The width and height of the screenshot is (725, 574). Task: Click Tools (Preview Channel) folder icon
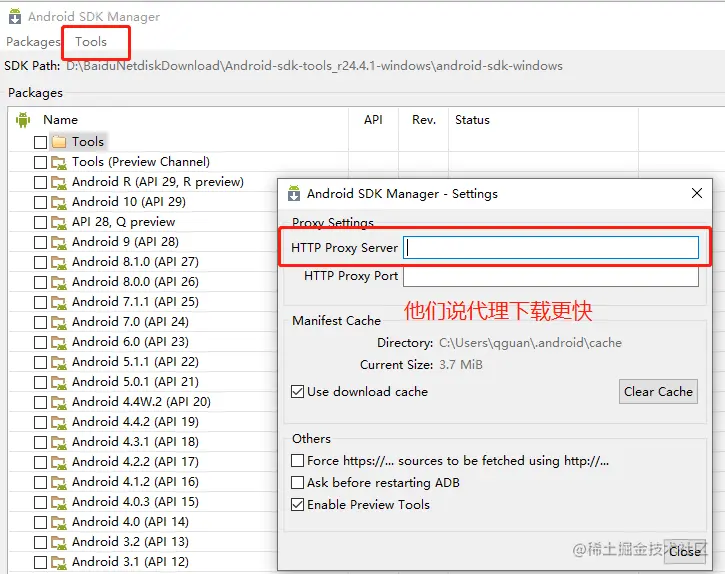[x=59, y=162]
